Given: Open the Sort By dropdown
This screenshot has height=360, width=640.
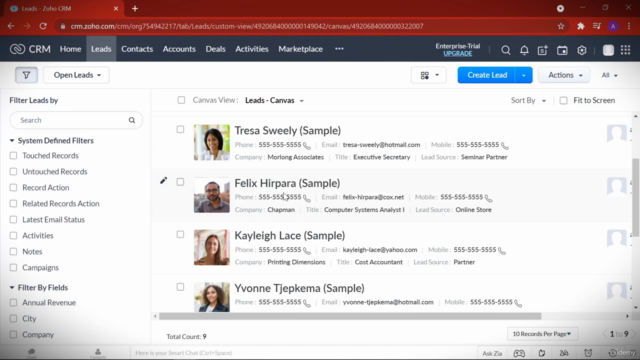Looking at the screenshot, I should point(528,100).
